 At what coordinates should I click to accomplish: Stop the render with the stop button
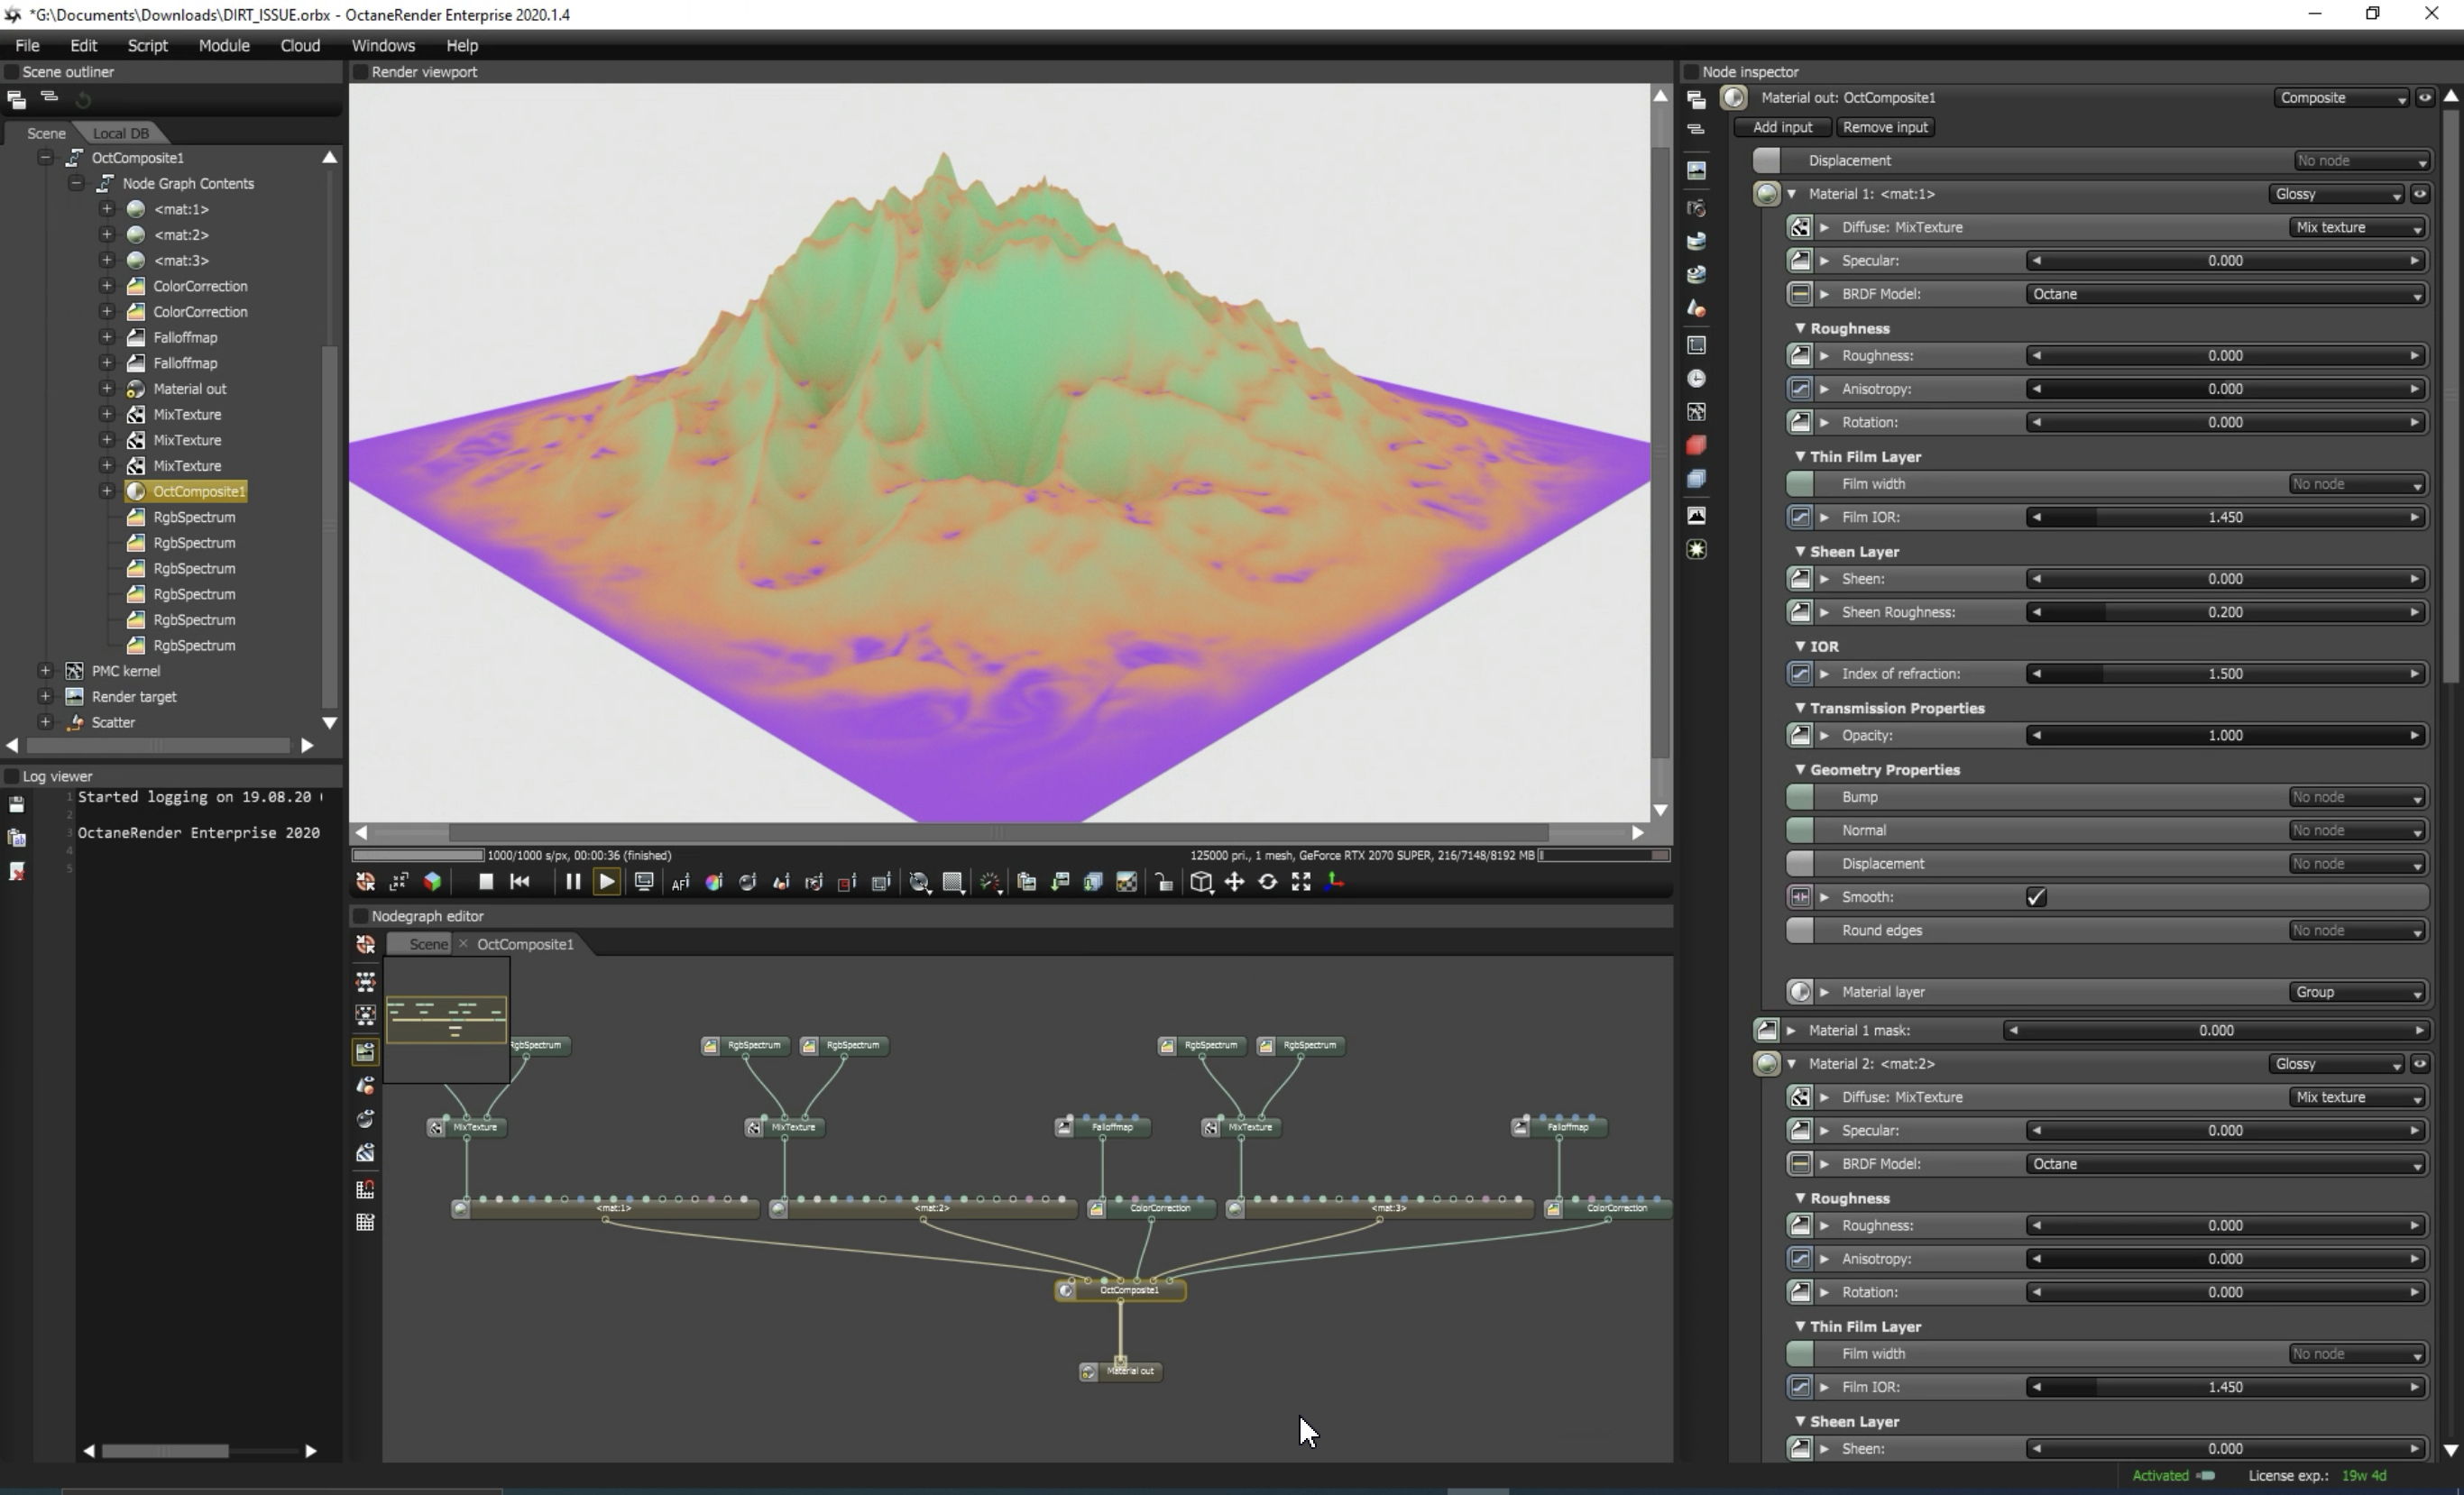(485, 882)
